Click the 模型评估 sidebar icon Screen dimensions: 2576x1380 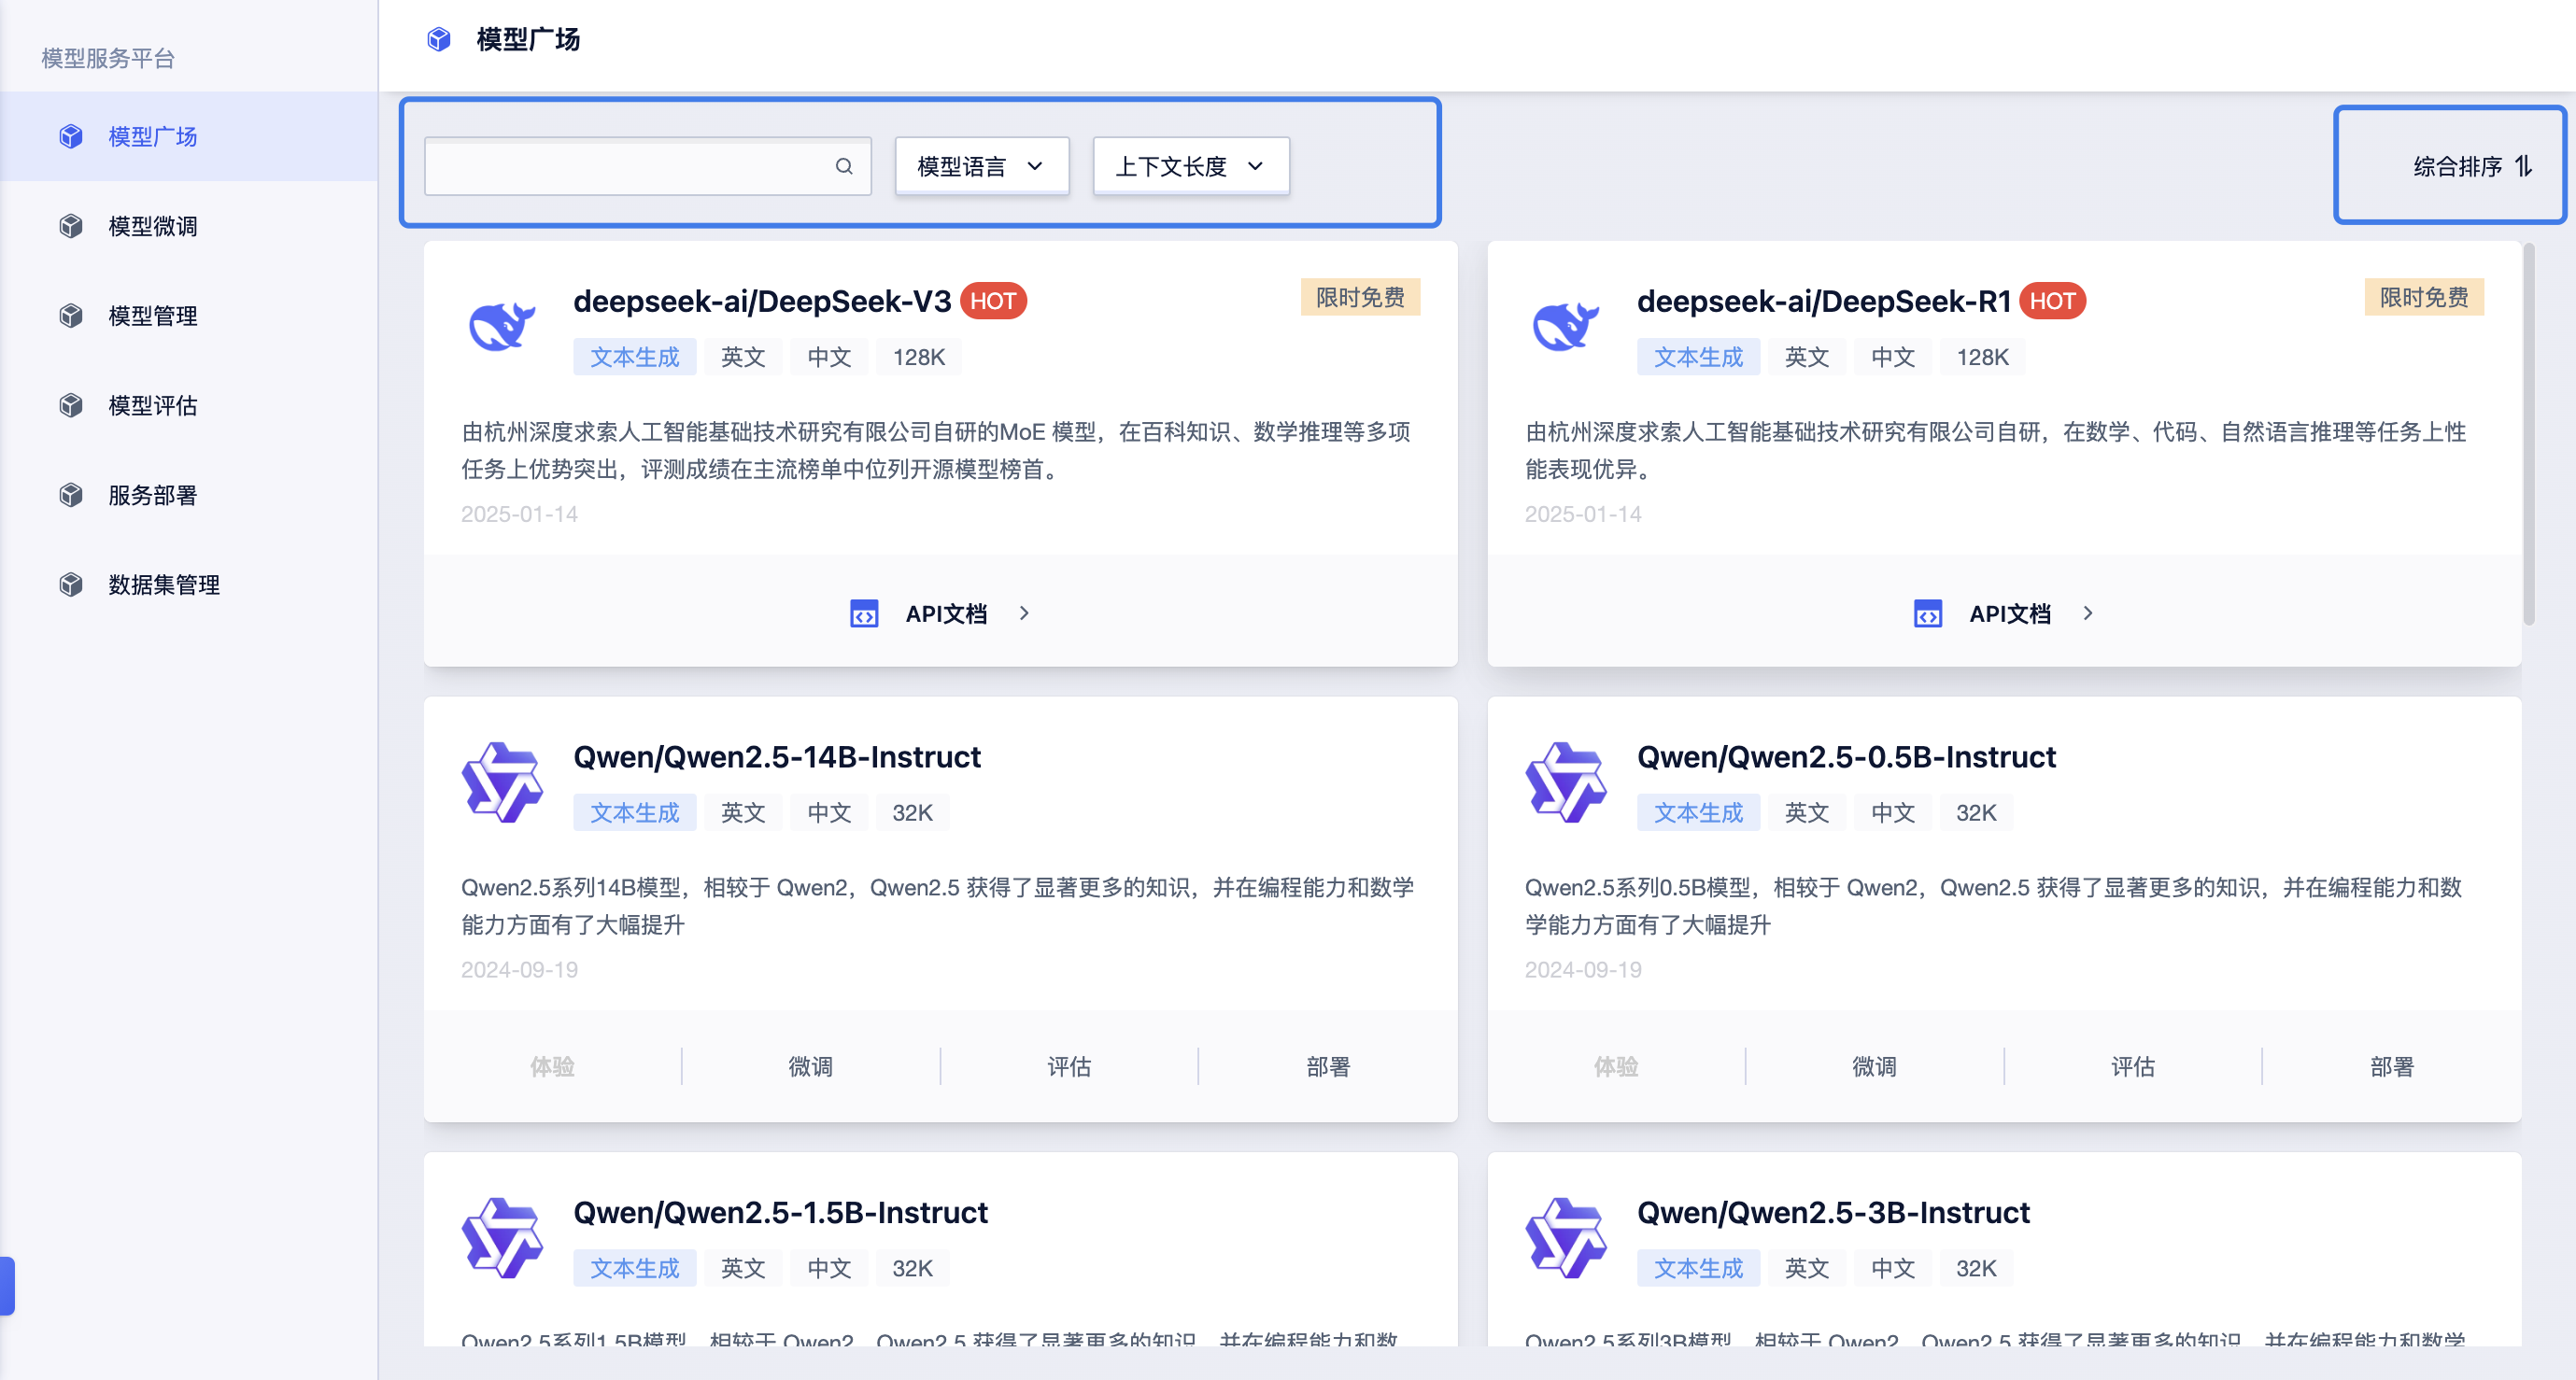point(71,405)
